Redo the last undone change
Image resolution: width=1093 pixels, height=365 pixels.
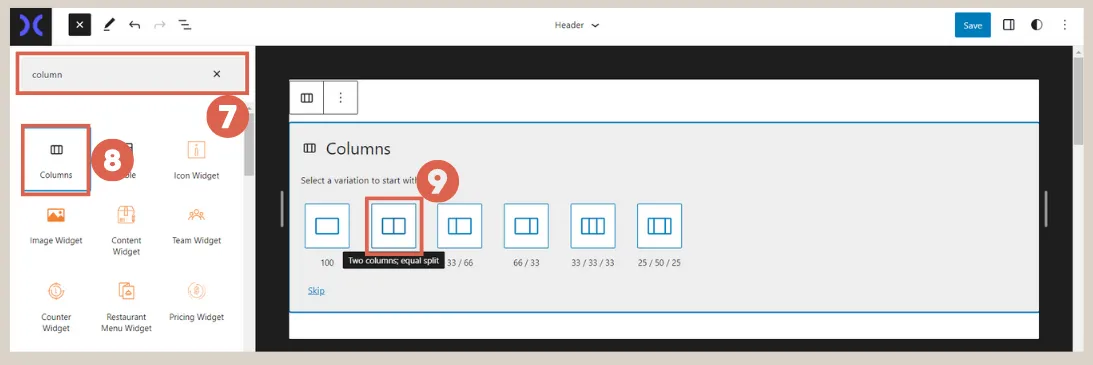tap(160, 25)
